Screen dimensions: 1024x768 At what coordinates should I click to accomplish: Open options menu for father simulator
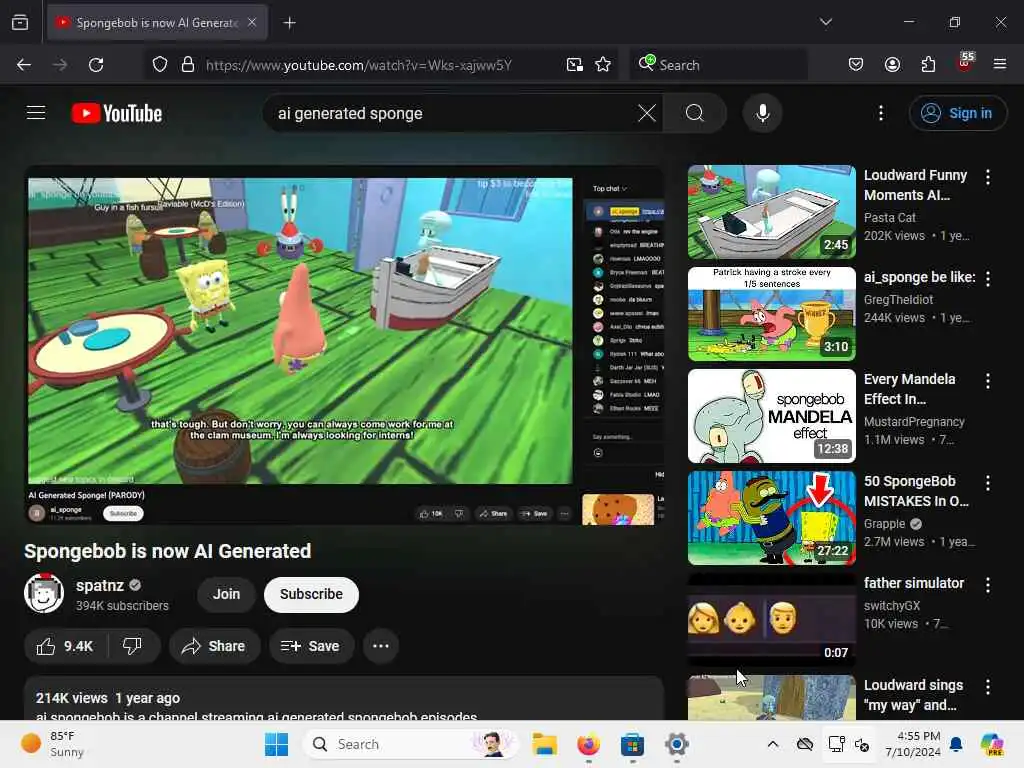point(988,584)
